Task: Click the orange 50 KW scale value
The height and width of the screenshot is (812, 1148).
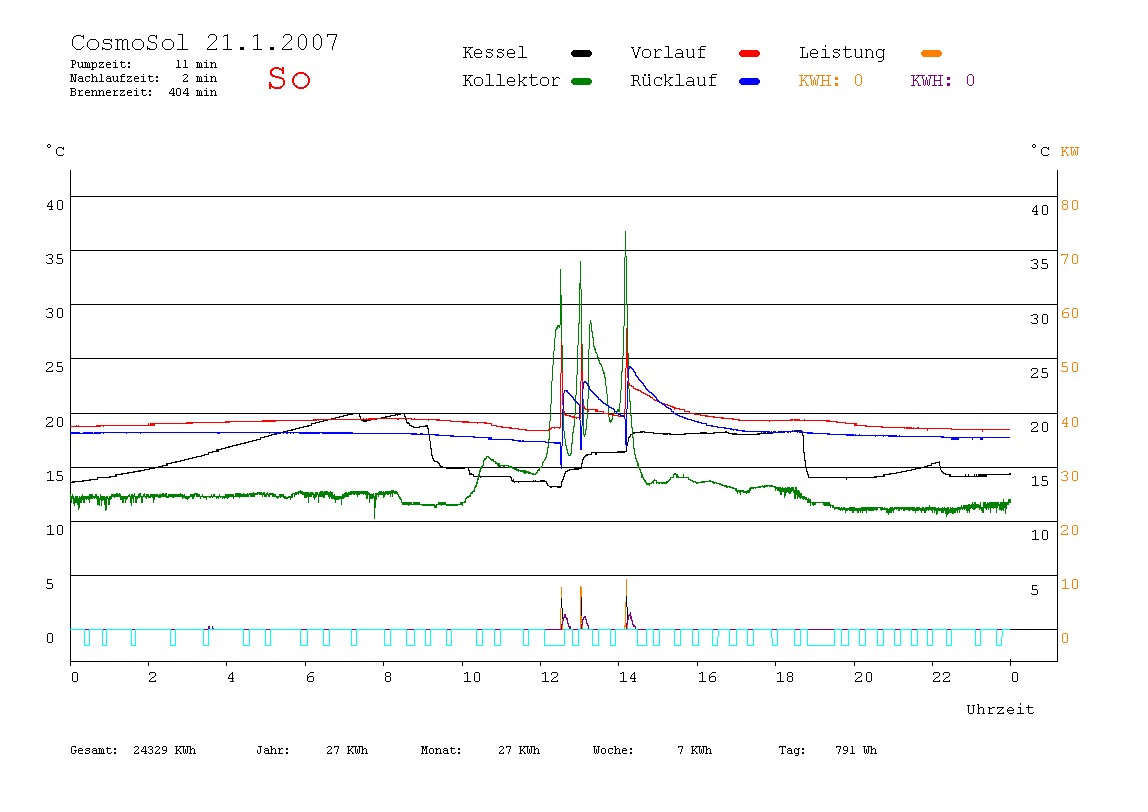Action: click(1070, 367)
